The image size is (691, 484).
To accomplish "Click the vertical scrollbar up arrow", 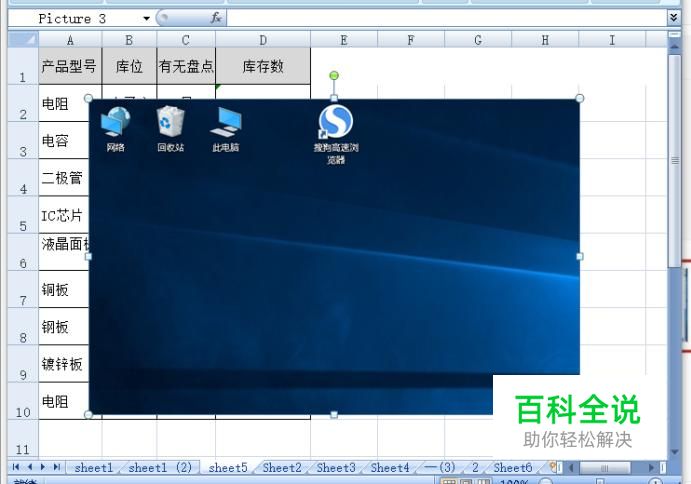I will pos(674,45).
